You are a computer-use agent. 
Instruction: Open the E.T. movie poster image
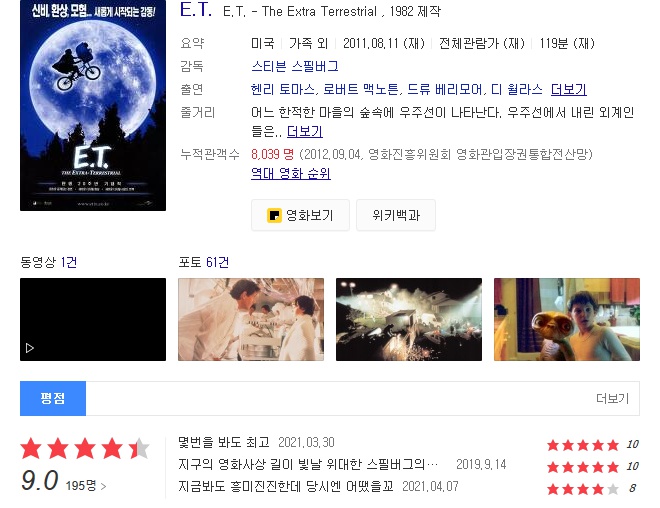93,105
